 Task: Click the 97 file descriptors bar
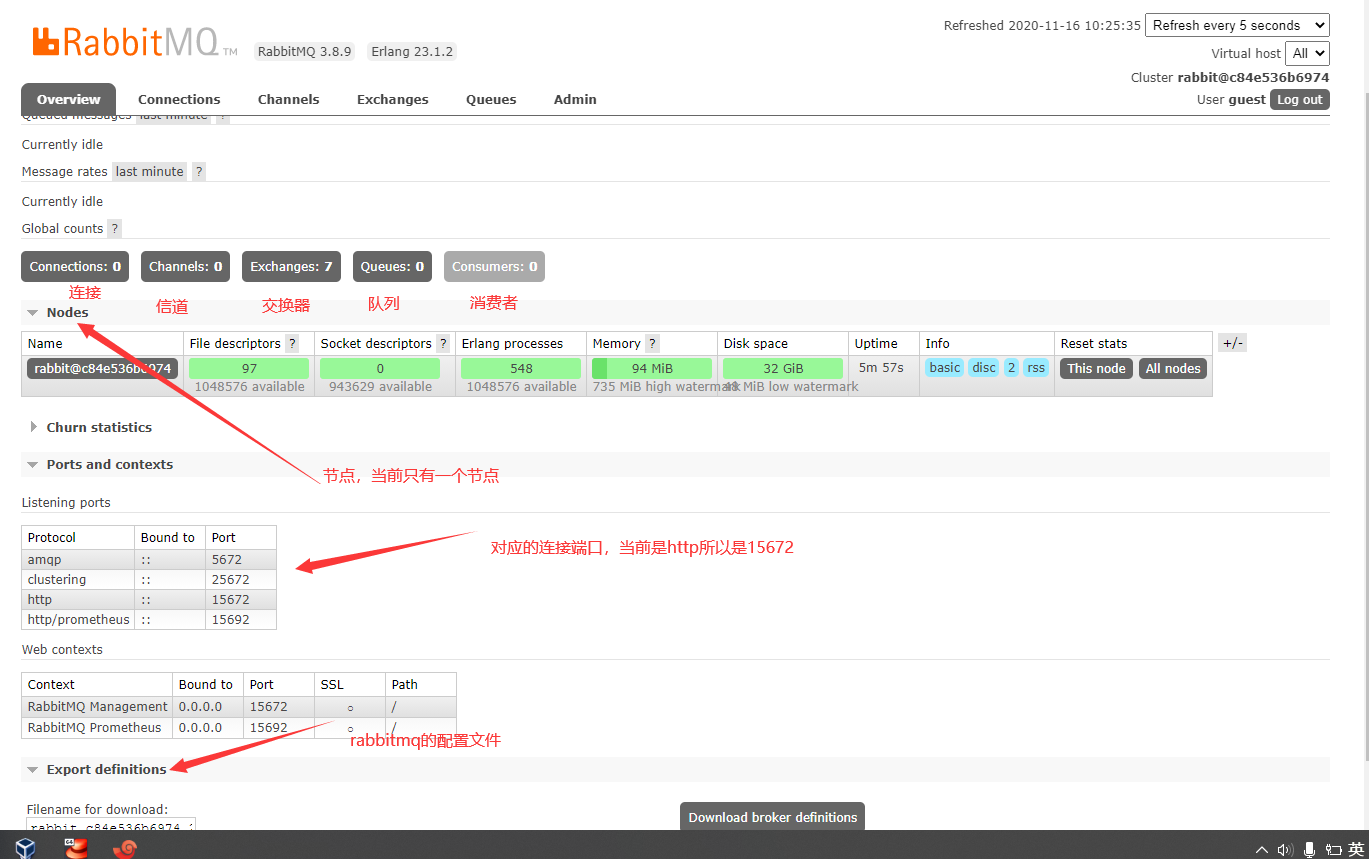(249, 368)
